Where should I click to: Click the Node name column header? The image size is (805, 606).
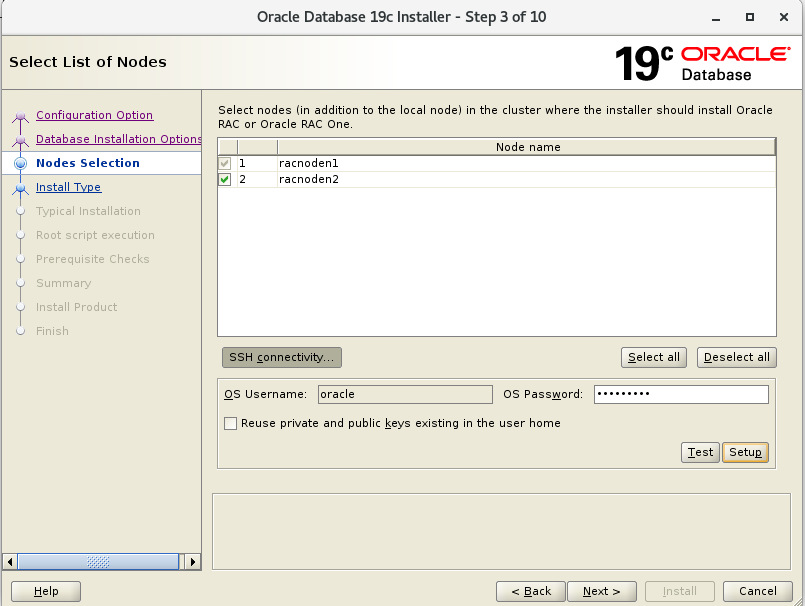tap(527, 147)
